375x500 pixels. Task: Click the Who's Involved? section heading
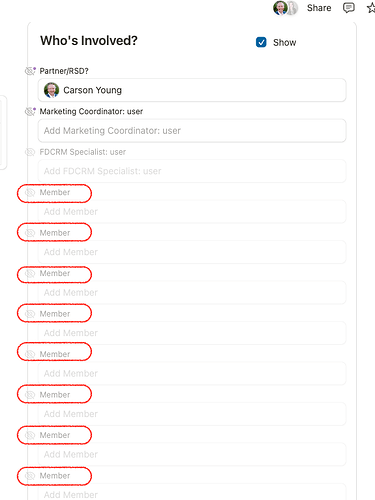(89, 41)
